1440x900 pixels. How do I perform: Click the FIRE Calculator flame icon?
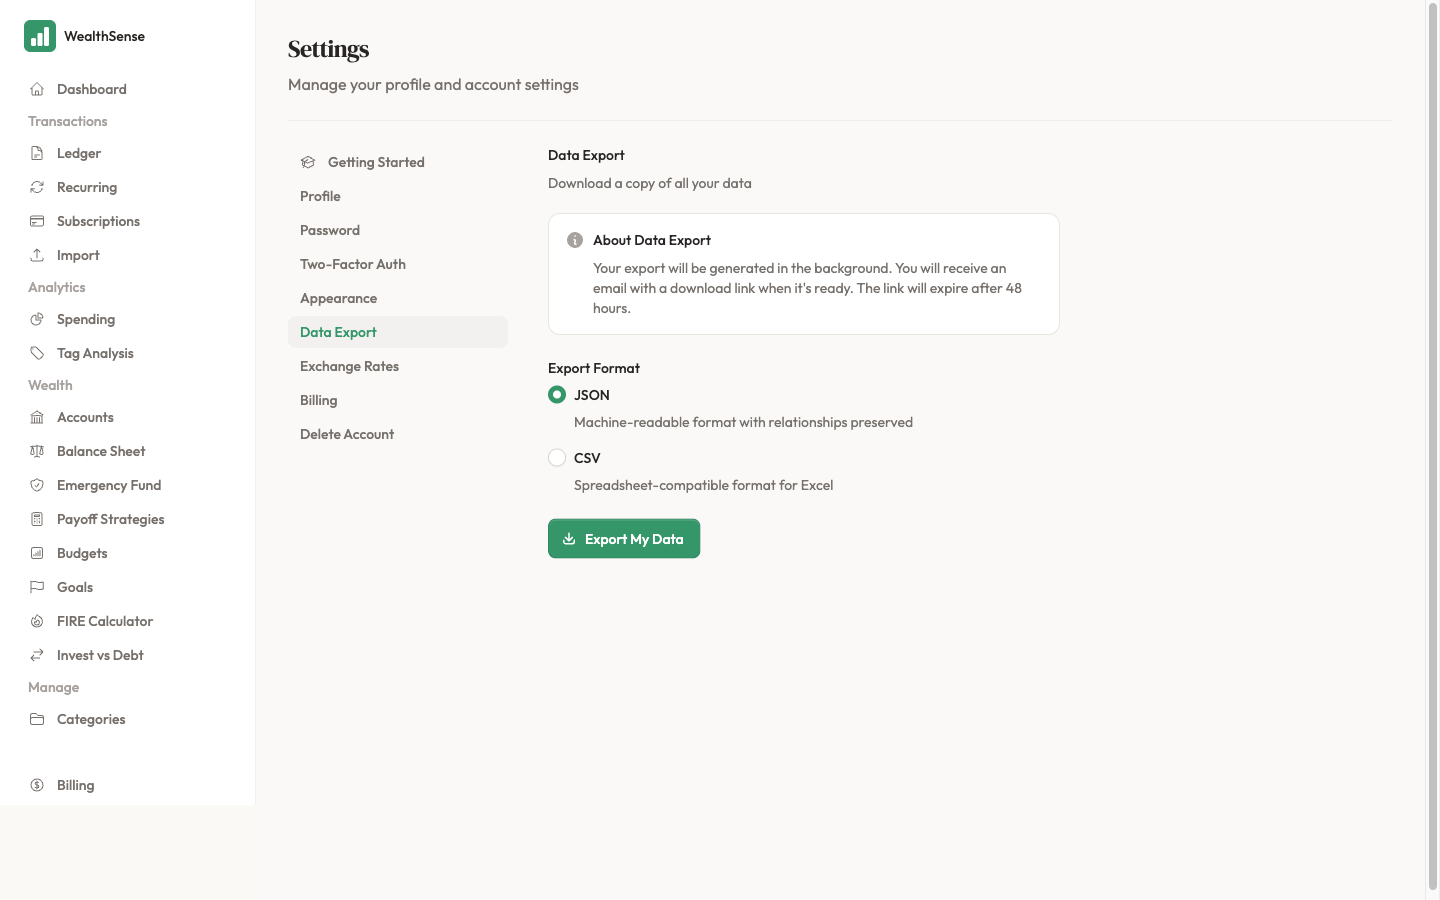(37, 621)
